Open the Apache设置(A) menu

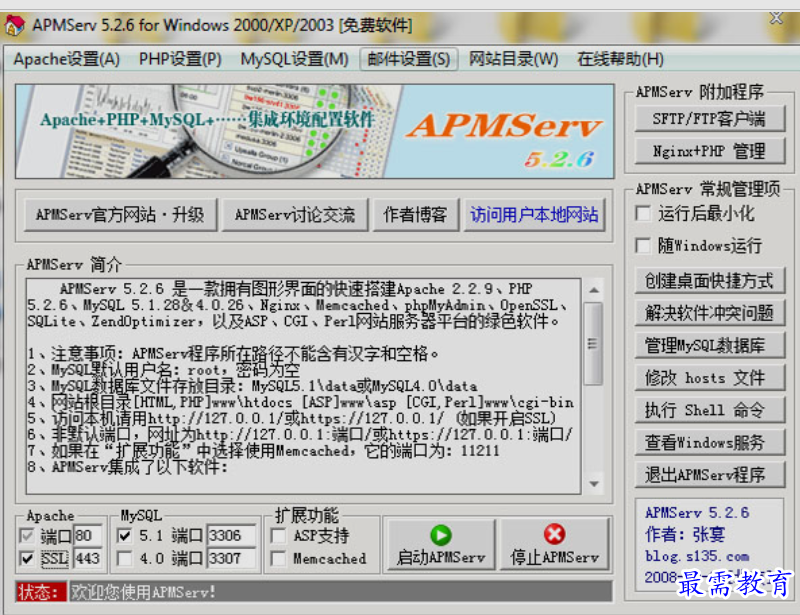coord(66,59)
